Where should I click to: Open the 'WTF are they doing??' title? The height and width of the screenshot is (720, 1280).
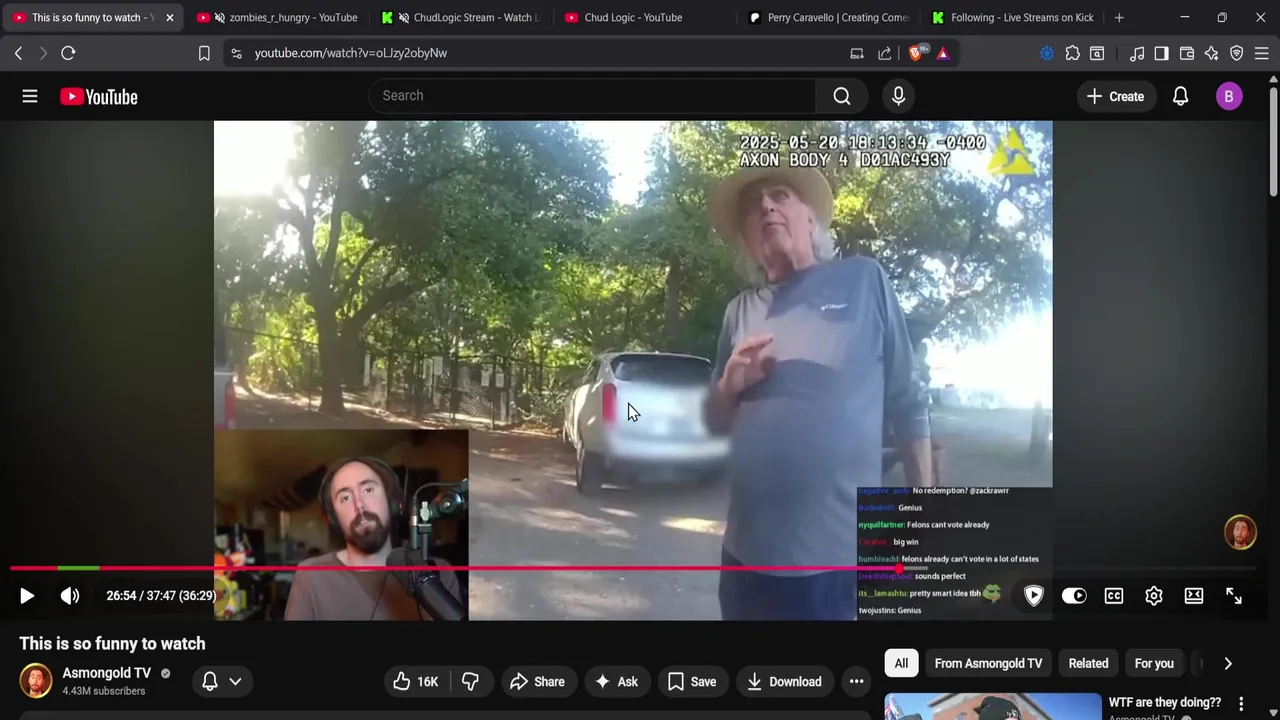[1164, 702]
